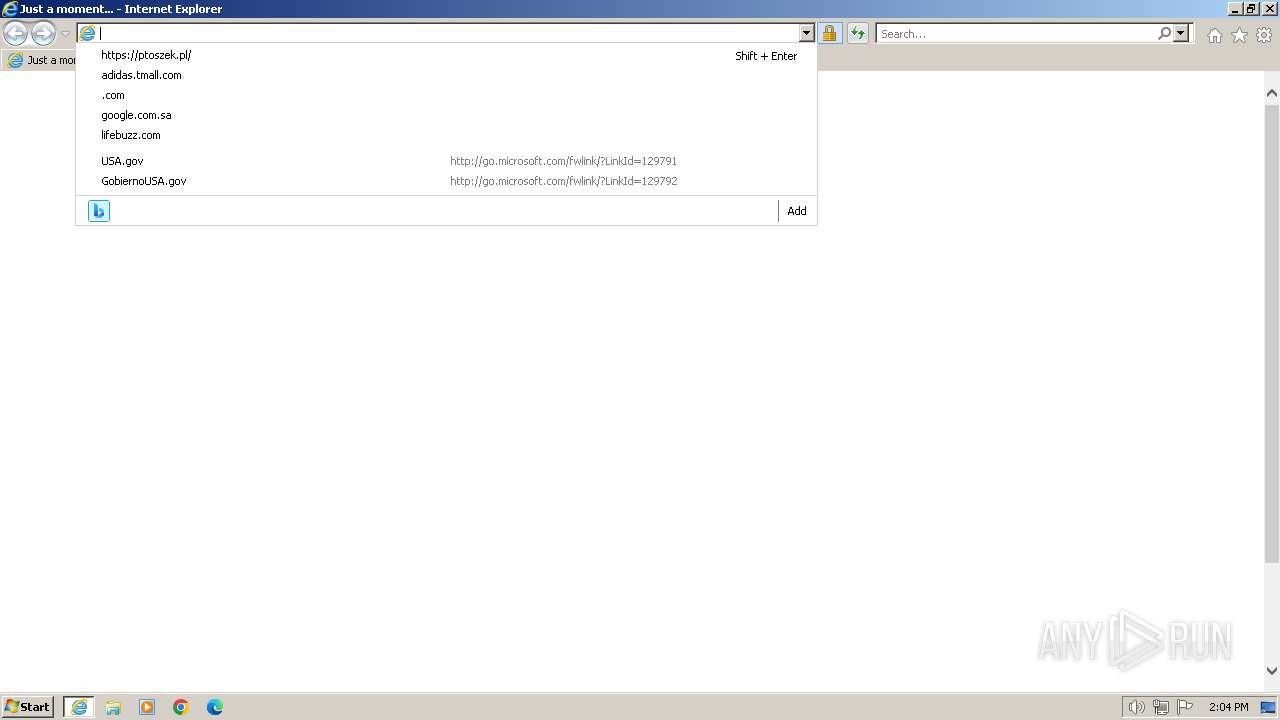Open Windows Media Player taskbar icon
Viewport: 1280px width, 720px height.
tap(147, 707)
